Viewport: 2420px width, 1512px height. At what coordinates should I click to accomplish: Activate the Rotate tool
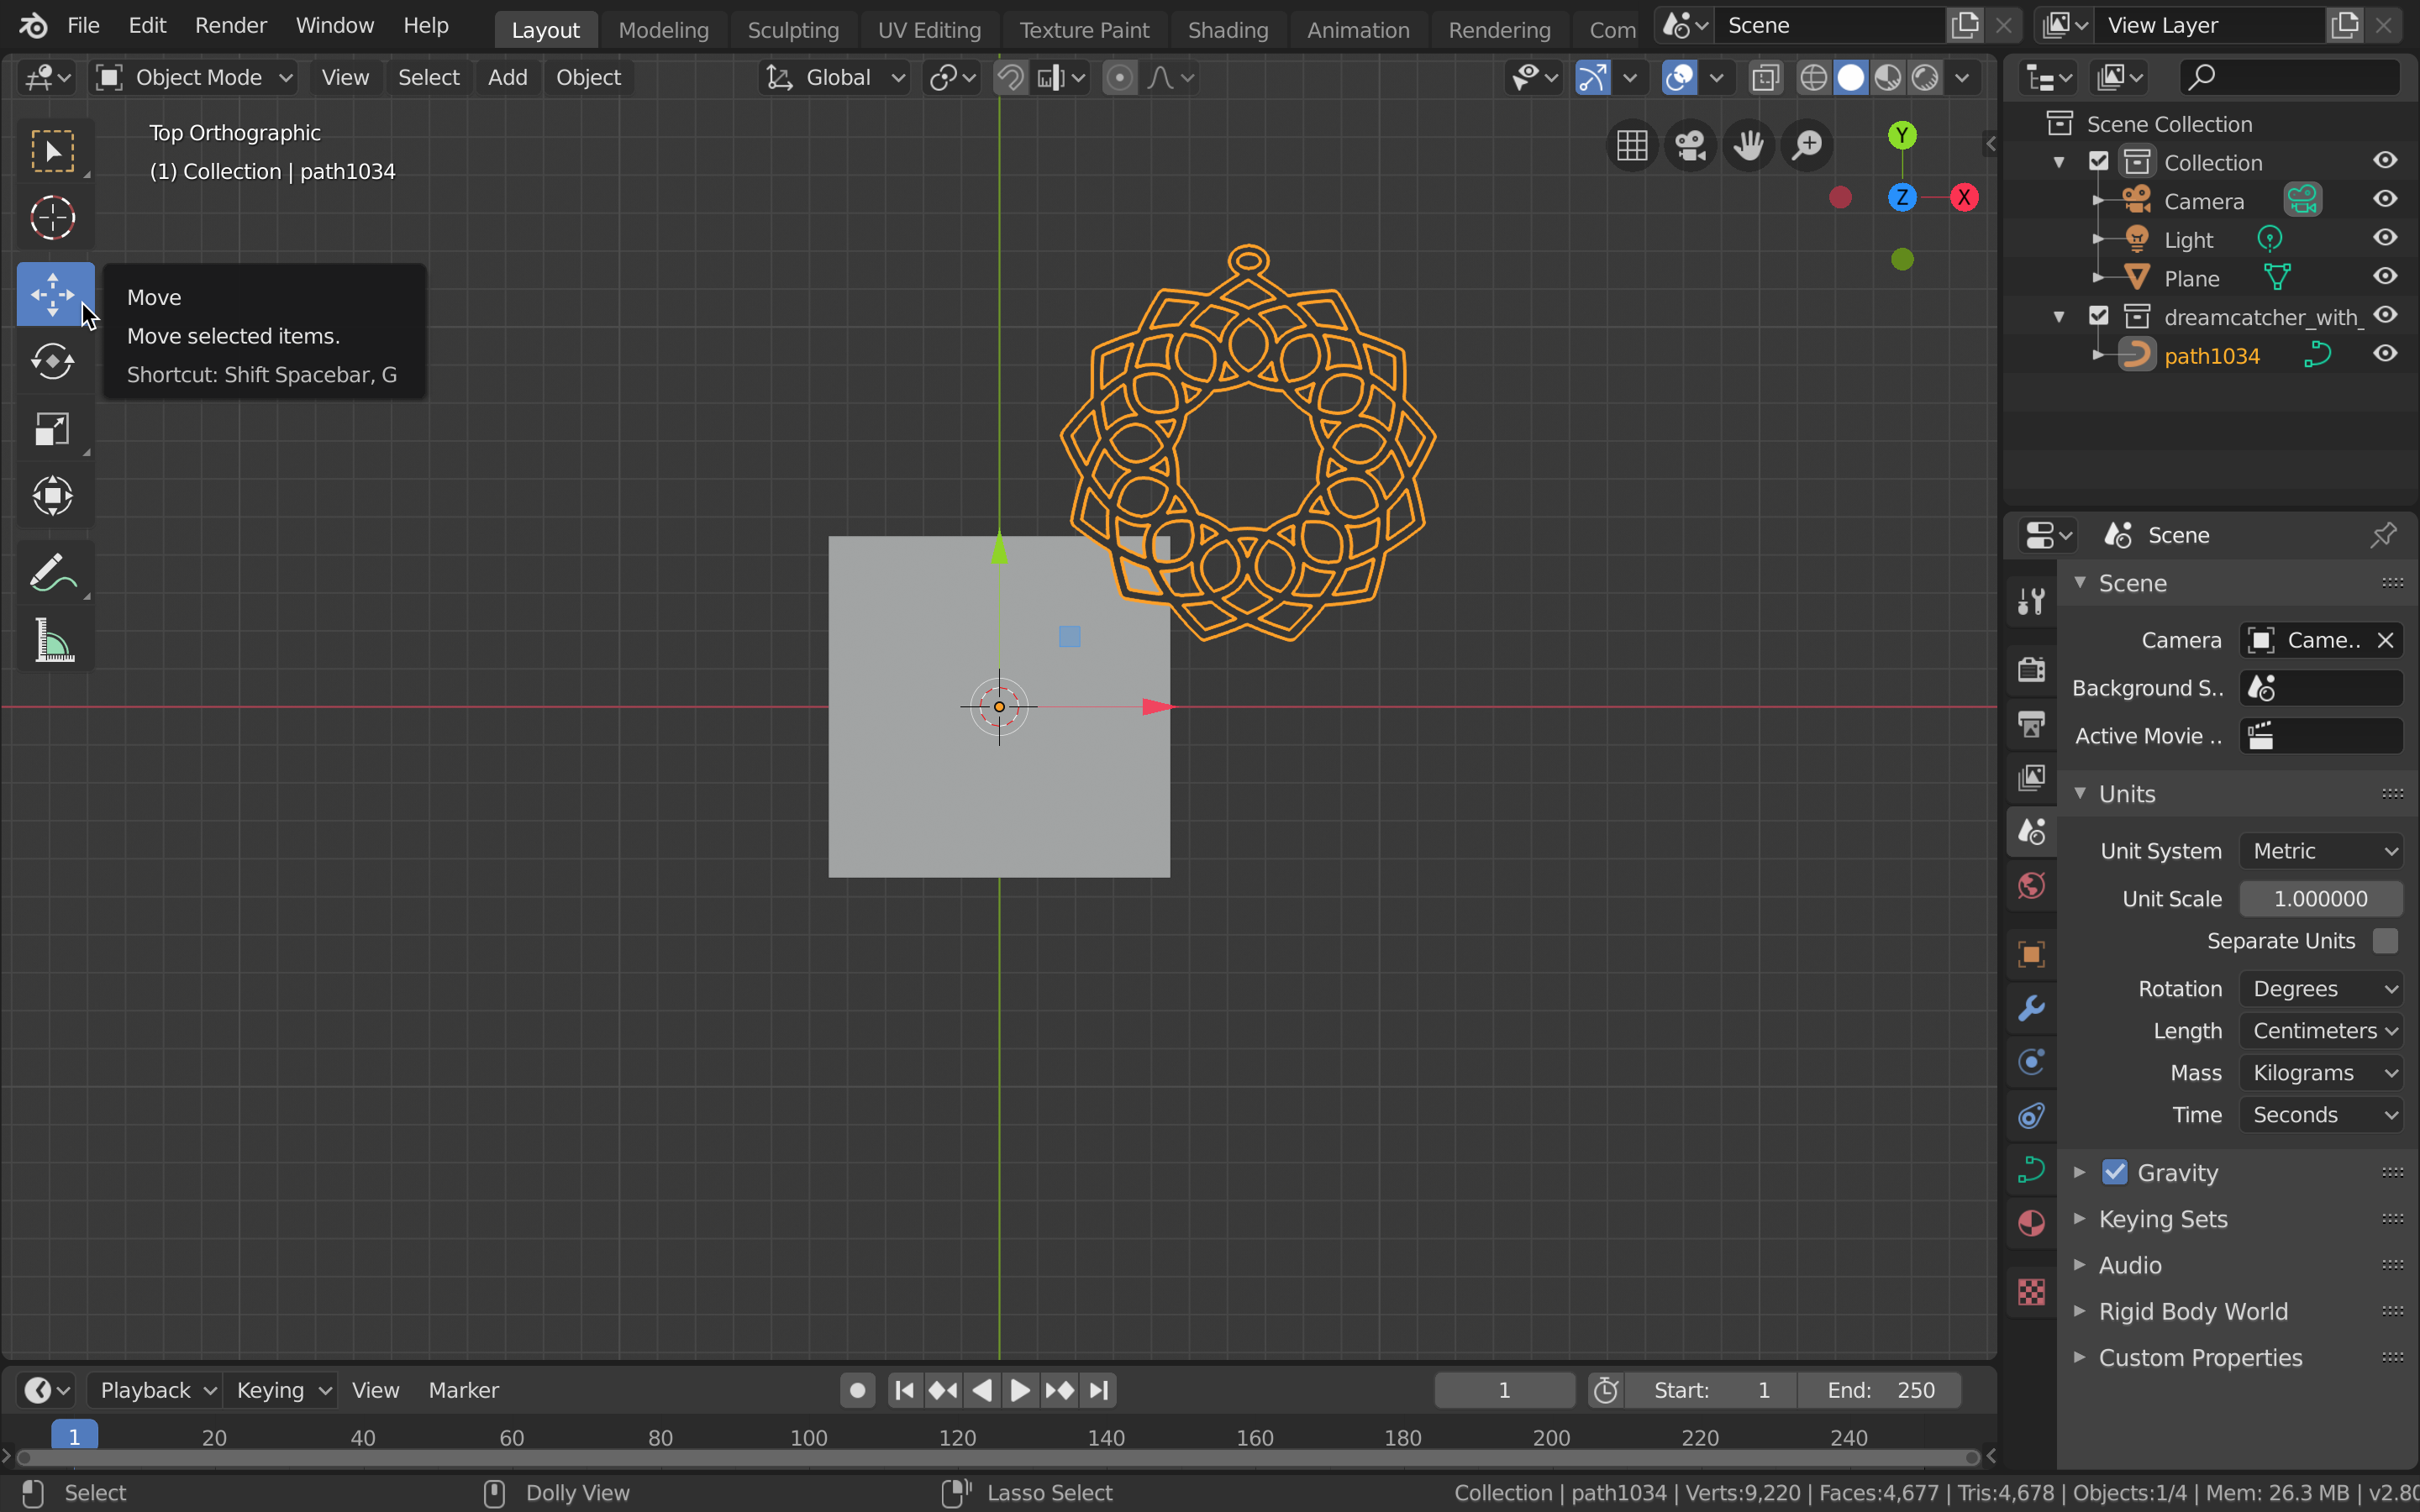[x=54, y=361]
